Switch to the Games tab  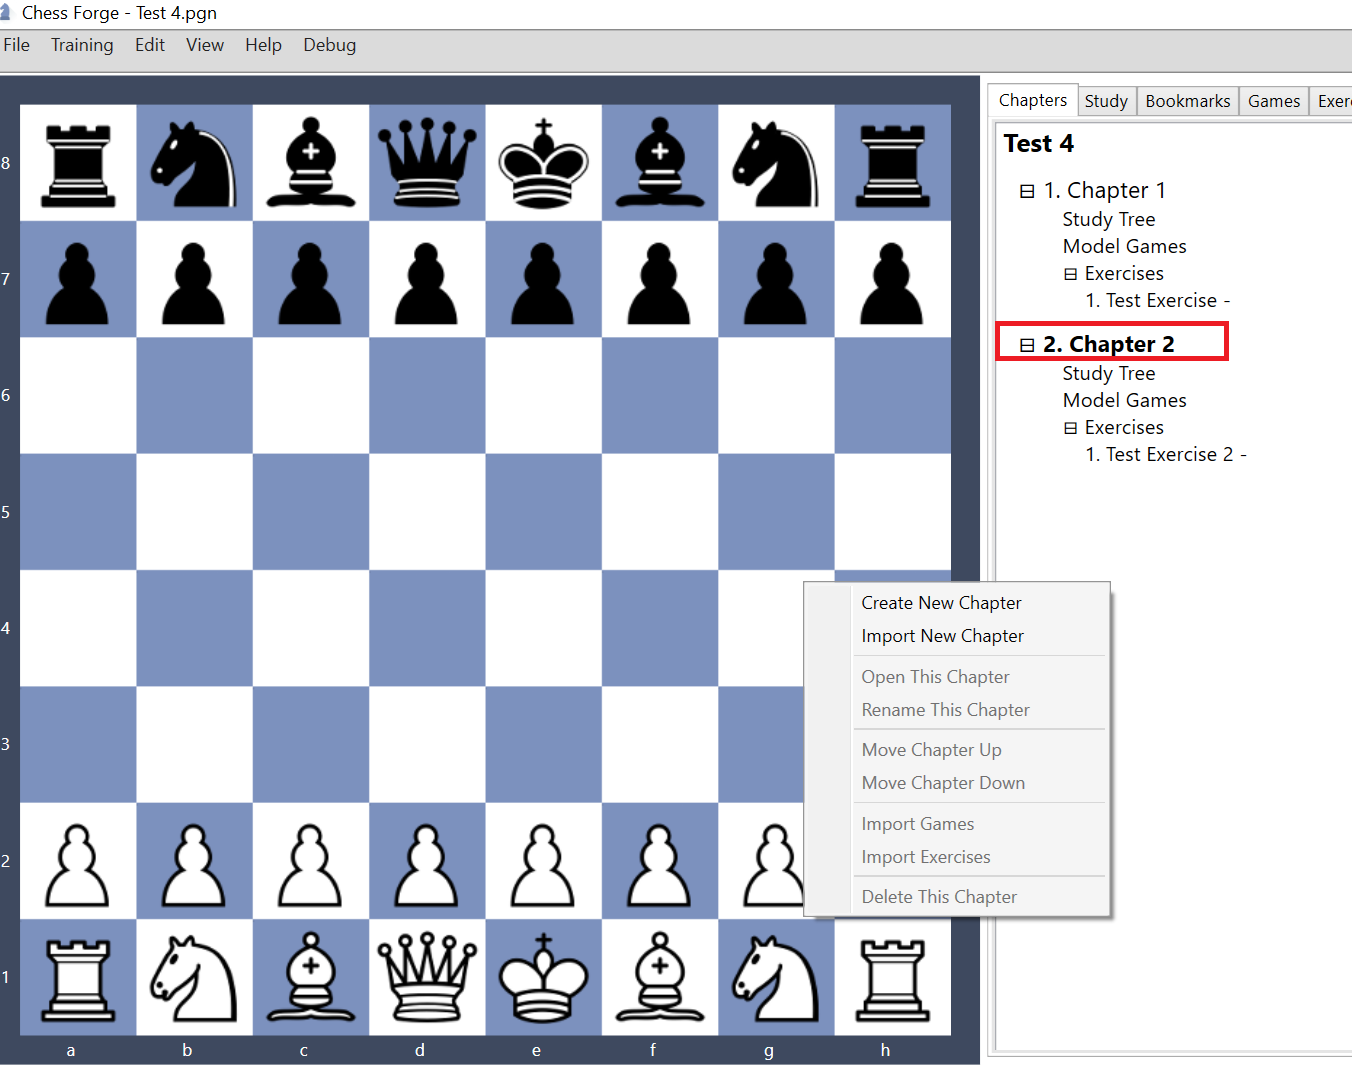tap(1273, 100)
